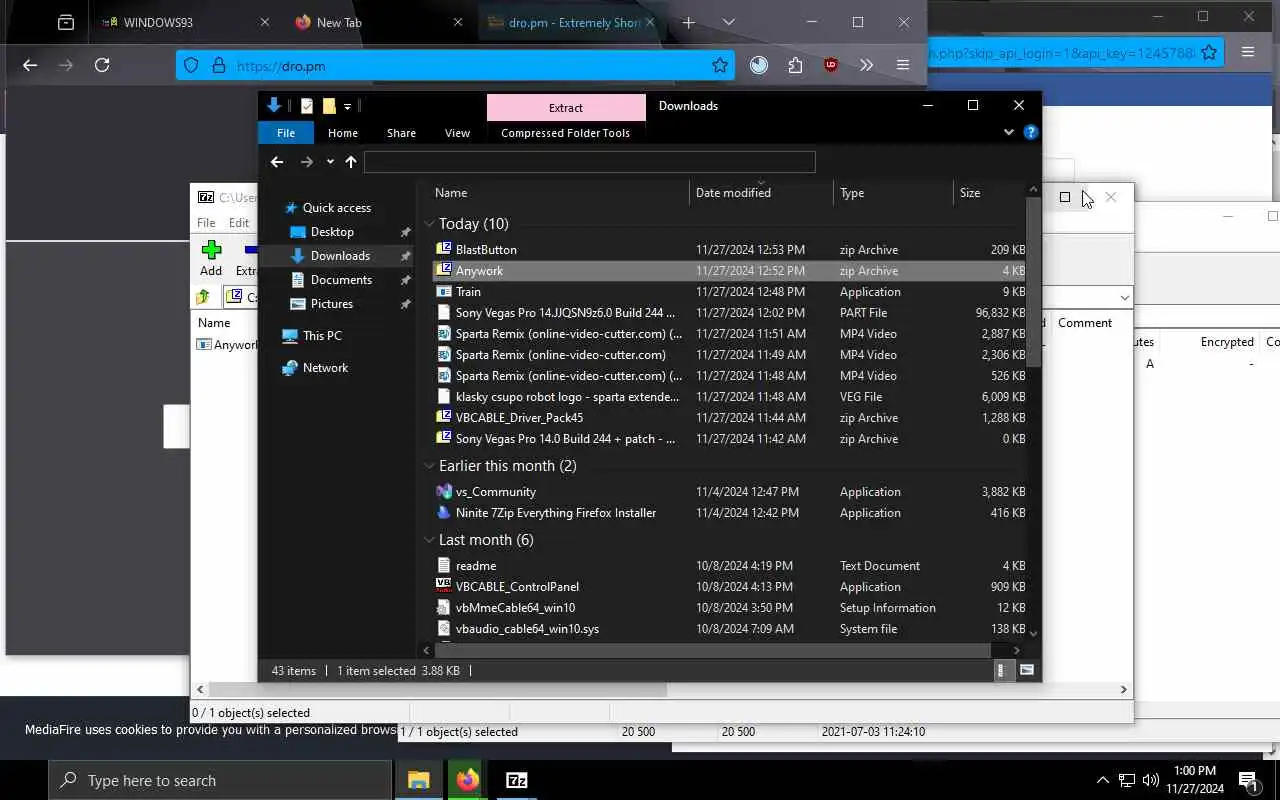The height and width of the screenshot is (800, 1280).
Task: Switch to WINDOWS93 browser tab
Action: [185, 22]
